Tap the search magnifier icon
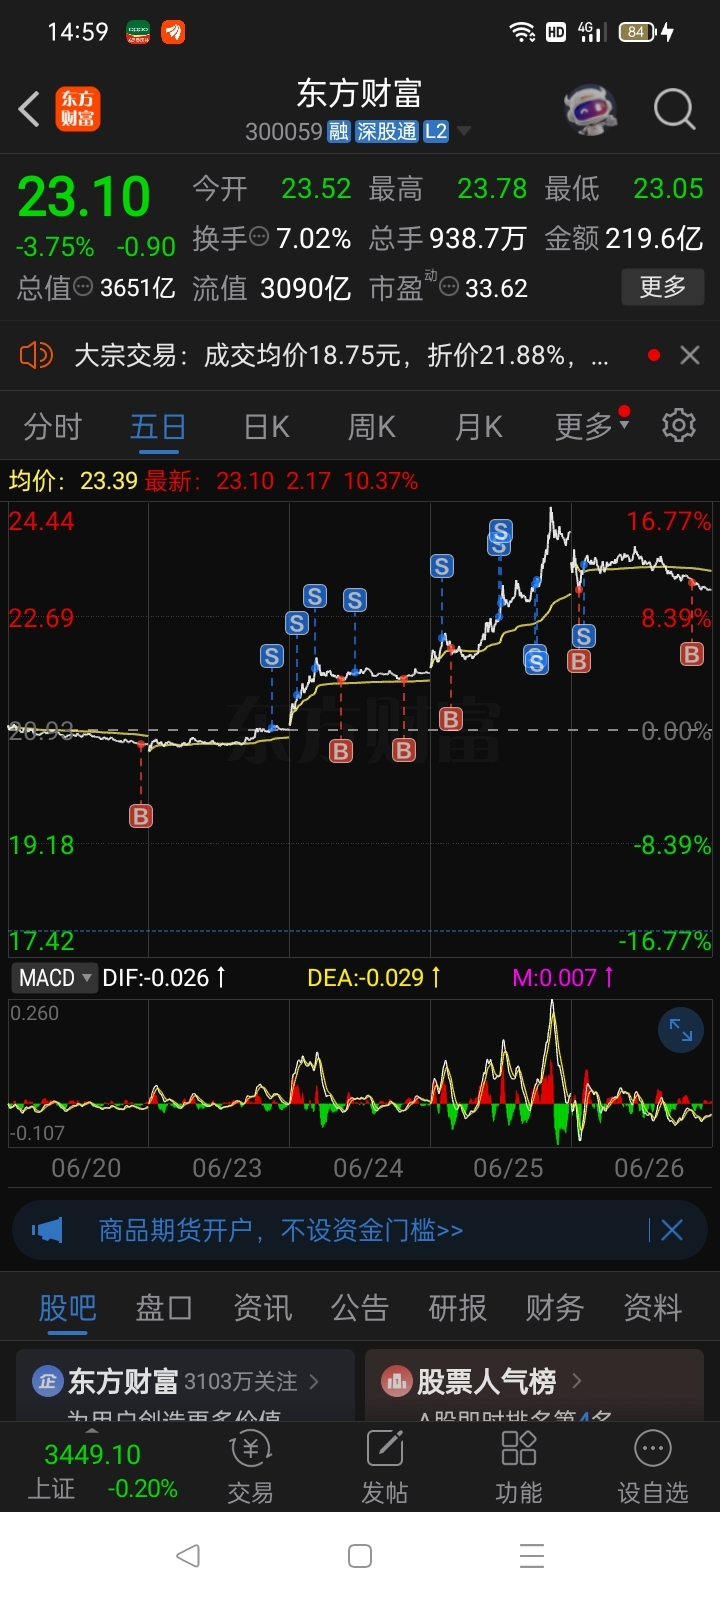 pyautogui.click(x=674, y=109)
